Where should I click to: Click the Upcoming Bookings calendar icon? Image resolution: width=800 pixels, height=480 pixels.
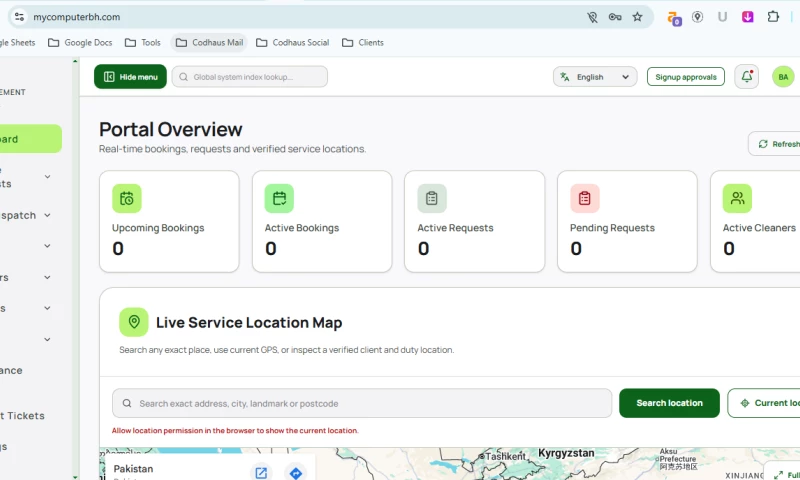pos(127,198)
